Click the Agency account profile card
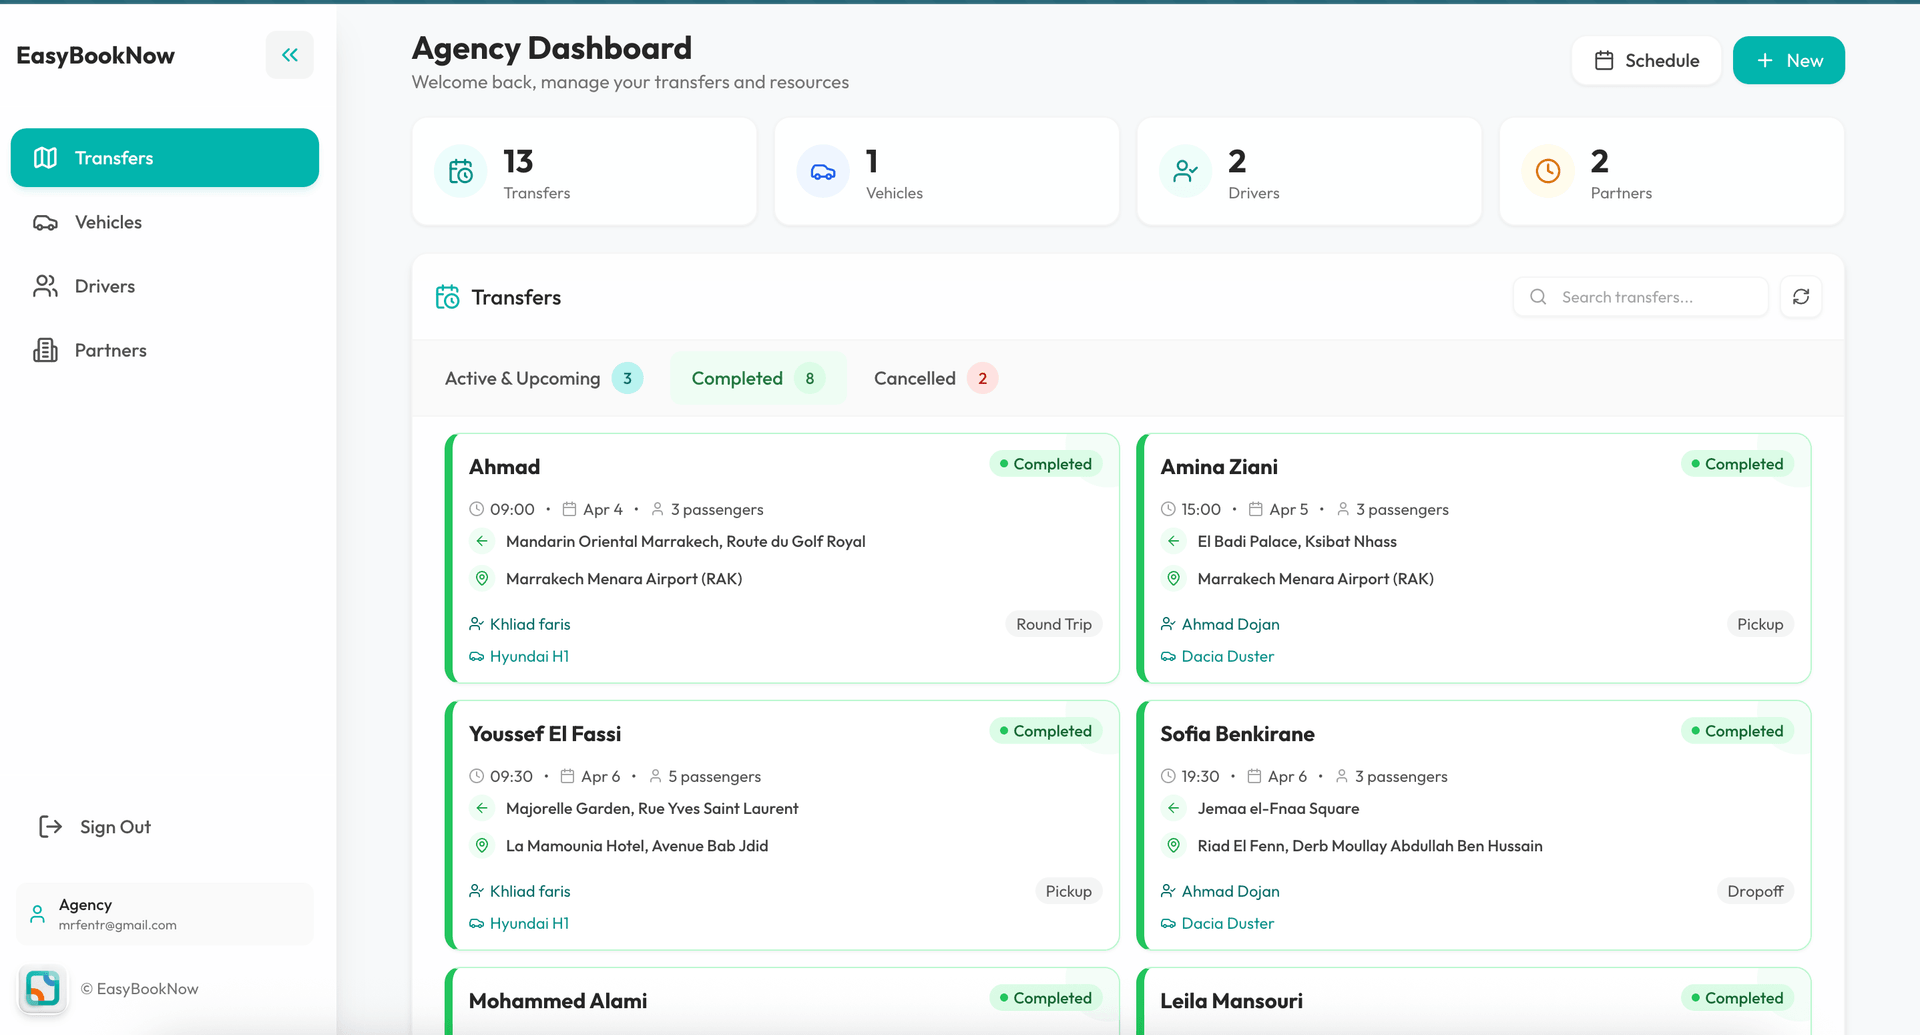 click(x=165, y=914)
